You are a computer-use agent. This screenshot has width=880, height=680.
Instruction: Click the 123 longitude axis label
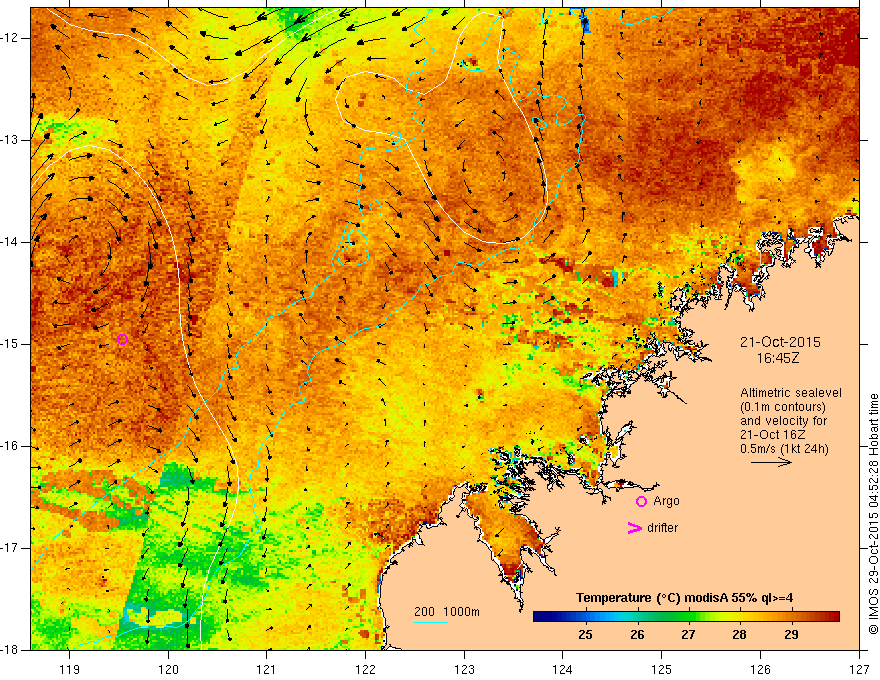pyautogui.click(x=464, y=669)
